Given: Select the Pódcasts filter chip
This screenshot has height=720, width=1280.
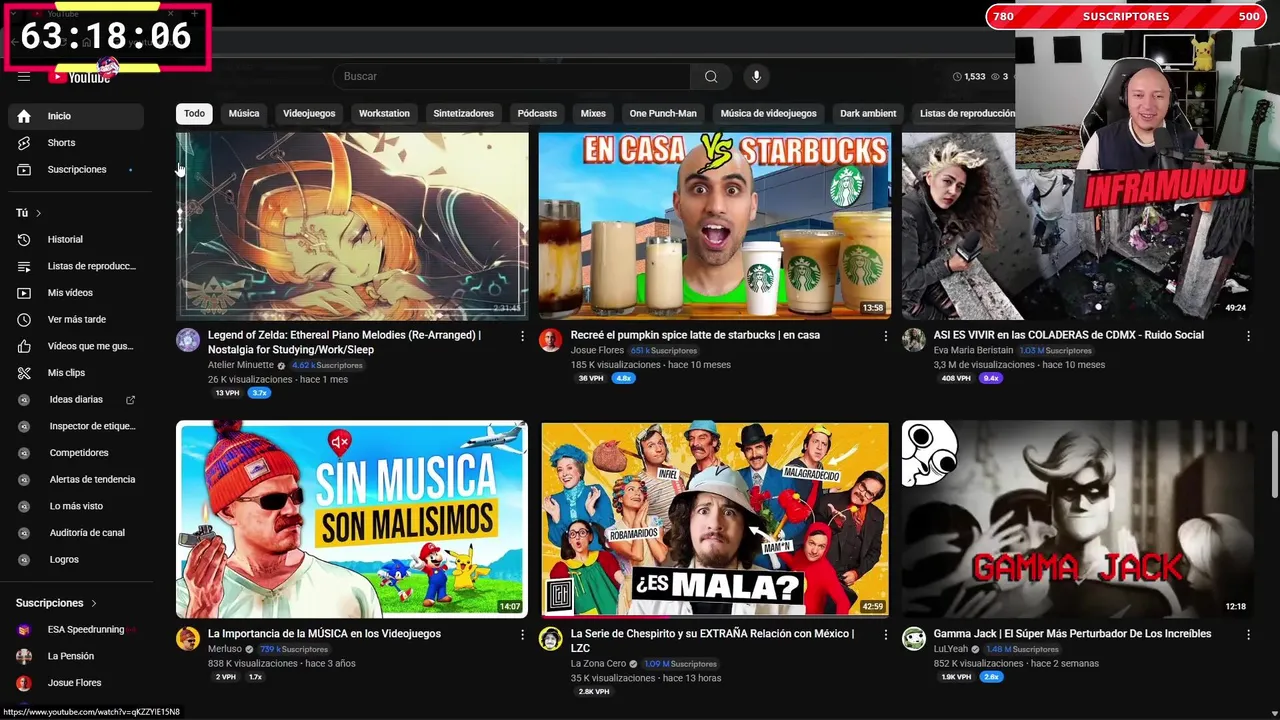Looking at the screenshot, I should 537,113.
